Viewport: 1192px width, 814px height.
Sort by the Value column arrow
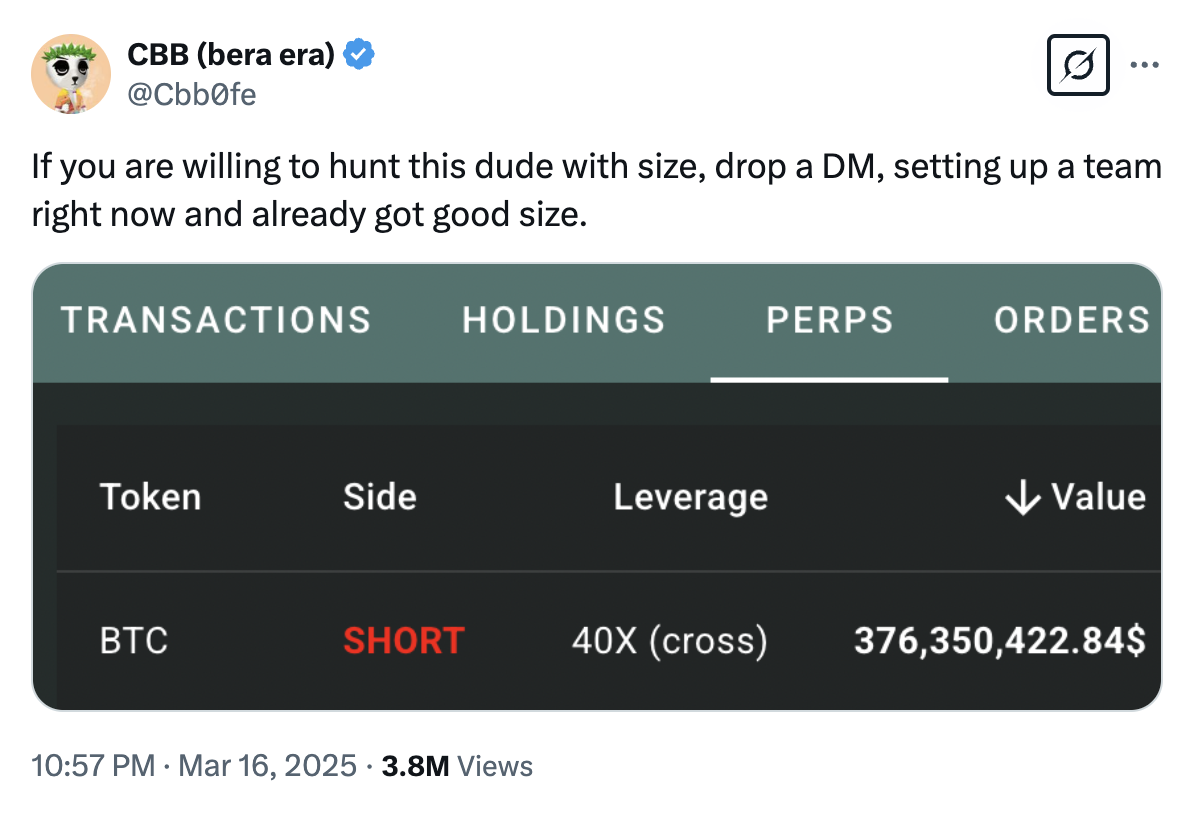click(1022, 497)
